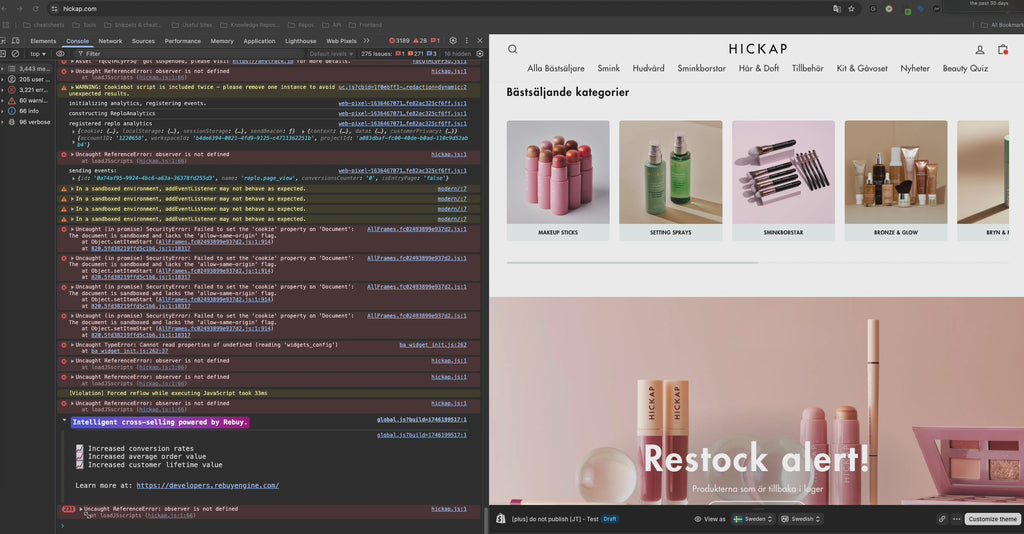The width and height of the screenshot is (1024, 534).
Task: Click the 'Customize theme' button
Action: (993, 519)
